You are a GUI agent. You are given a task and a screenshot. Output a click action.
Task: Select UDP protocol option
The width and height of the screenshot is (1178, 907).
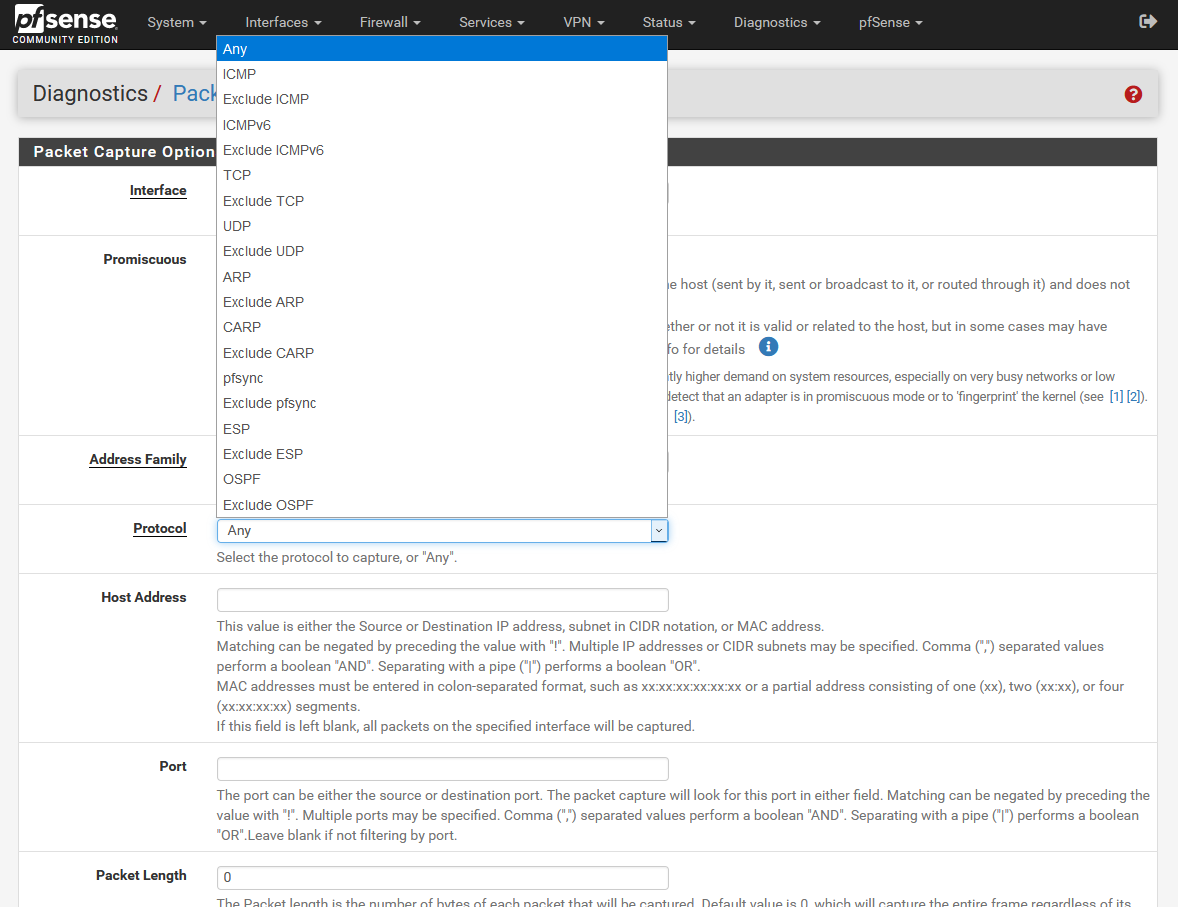[442, 226]
